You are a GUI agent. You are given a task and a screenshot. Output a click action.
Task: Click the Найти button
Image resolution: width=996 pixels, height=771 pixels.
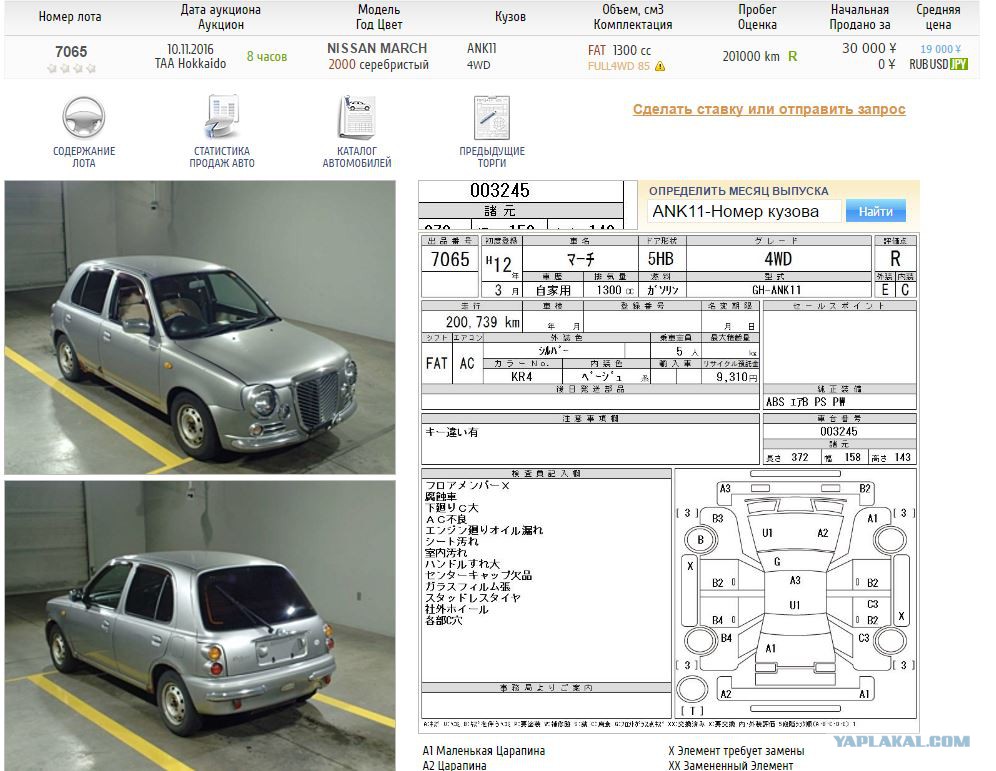point(875,211)
